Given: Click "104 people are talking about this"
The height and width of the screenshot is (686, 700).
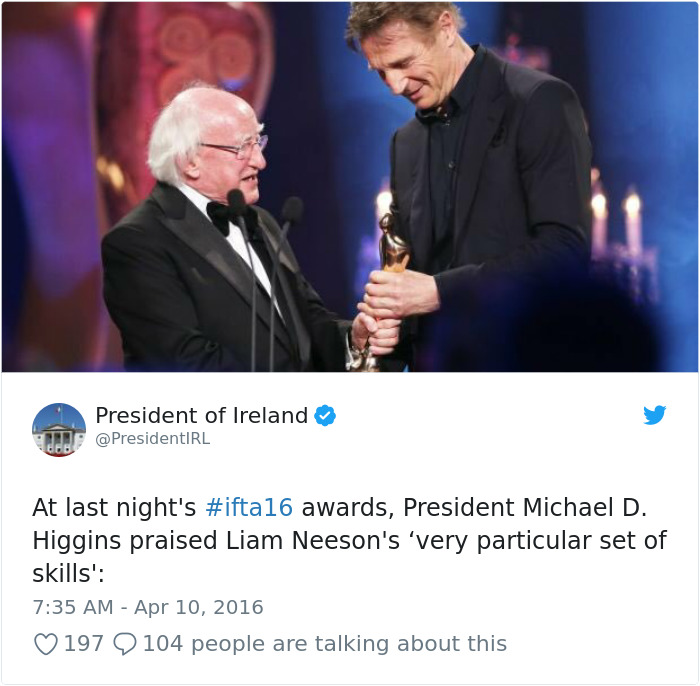Looking at the screenshot, I should pos(324,644).
